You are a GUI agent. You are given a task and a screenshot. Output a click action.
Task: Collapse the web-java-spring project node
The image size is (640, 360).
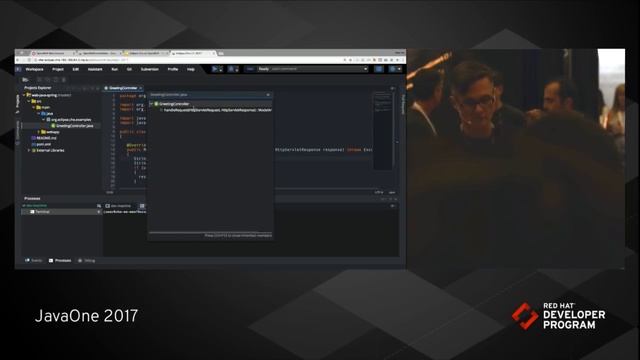(x=24, y=95)
